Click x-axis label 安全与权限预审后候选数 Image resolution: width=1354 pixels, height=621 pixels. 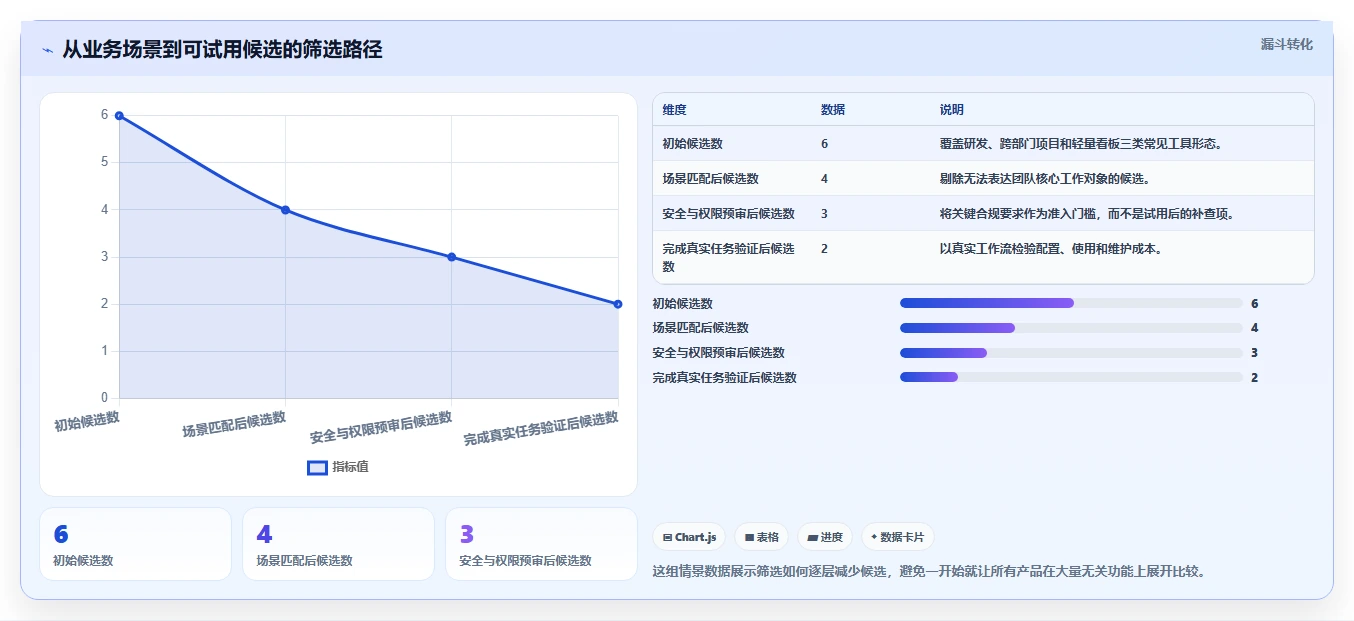click(x=382, y=427)
